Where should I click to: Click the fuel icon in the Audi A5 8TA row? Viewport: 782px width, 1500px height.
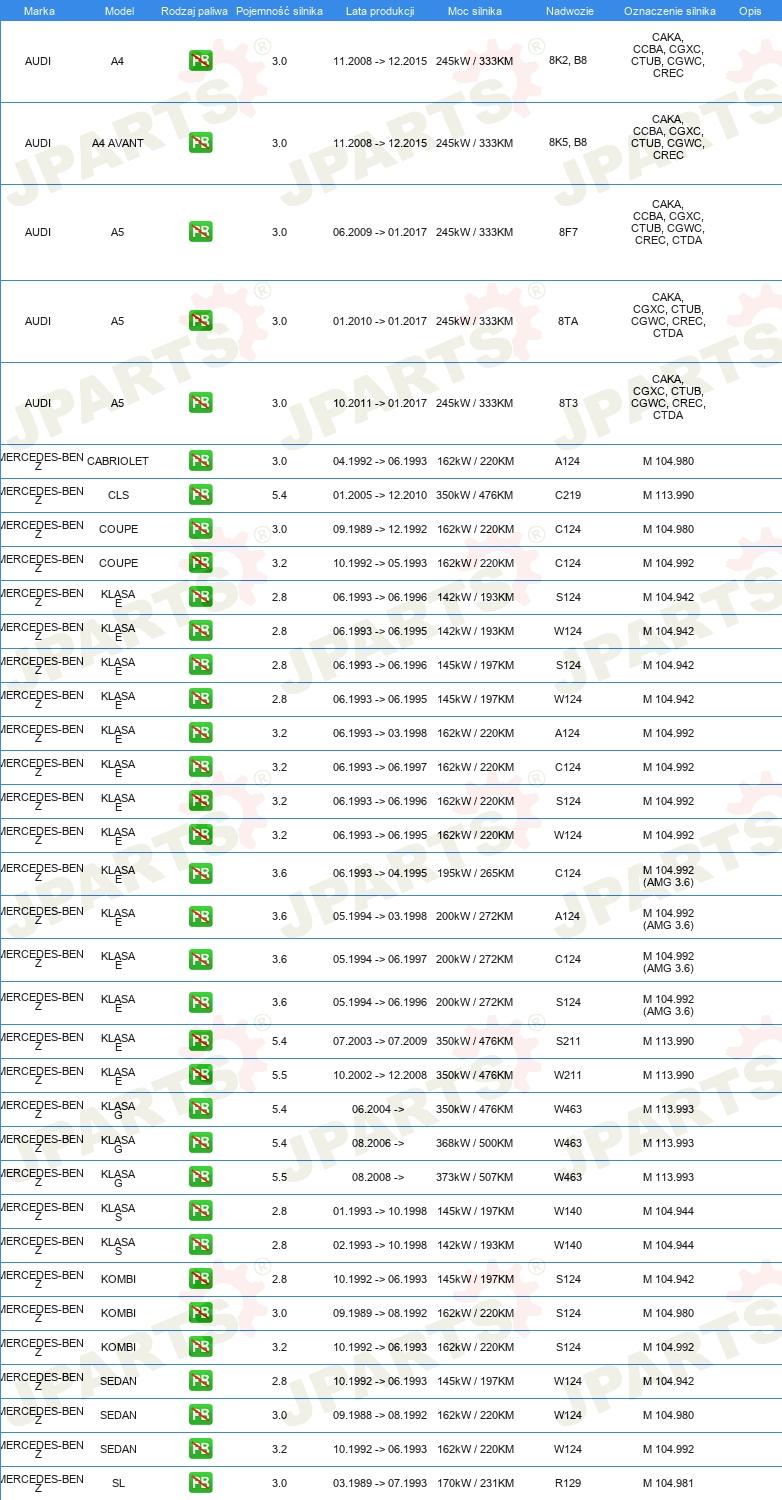point(200,321)
